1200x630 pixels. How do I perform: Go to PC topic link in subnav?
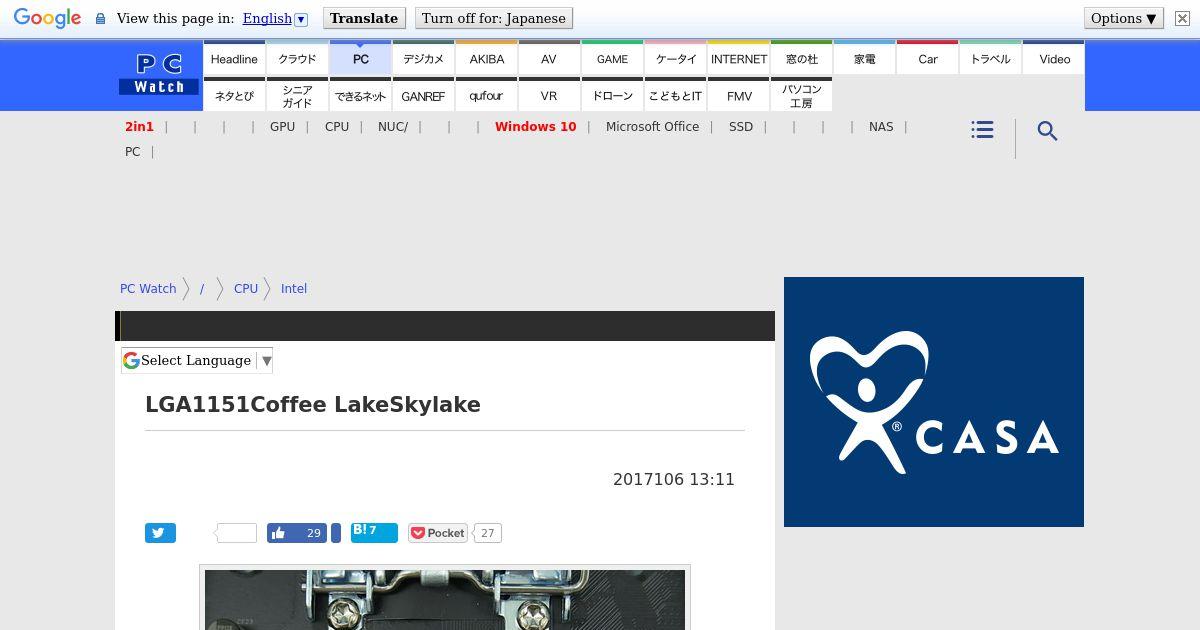pos(132,152)
